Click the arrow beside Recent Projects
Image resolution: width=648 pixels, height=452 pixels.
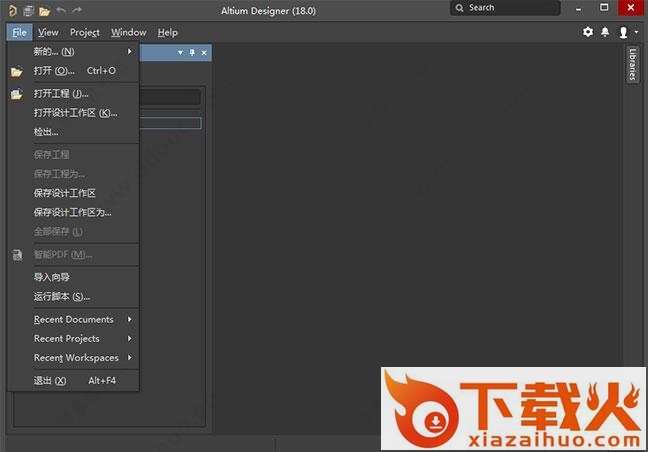pyautogui.click(x=129, y=338)
